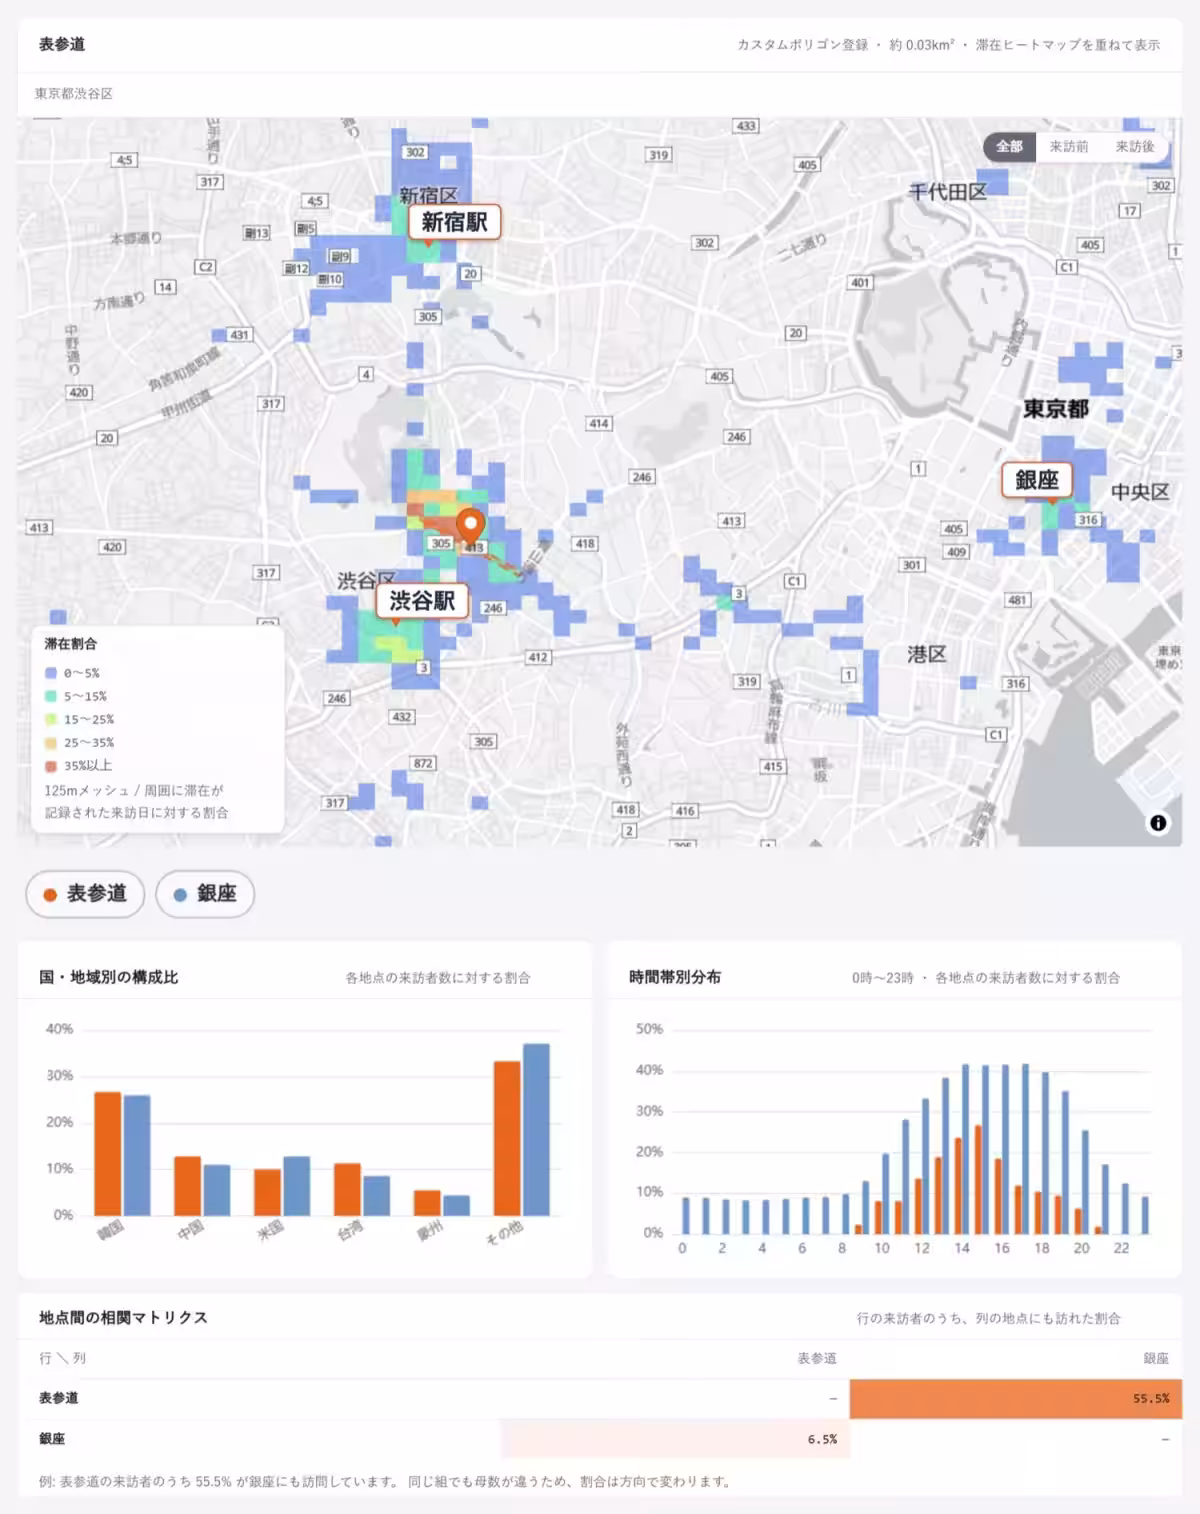The width and height of the screenshot is (1200, 1514).
Task: Select the 全部 map filter tab
Action: [1009, 146]
